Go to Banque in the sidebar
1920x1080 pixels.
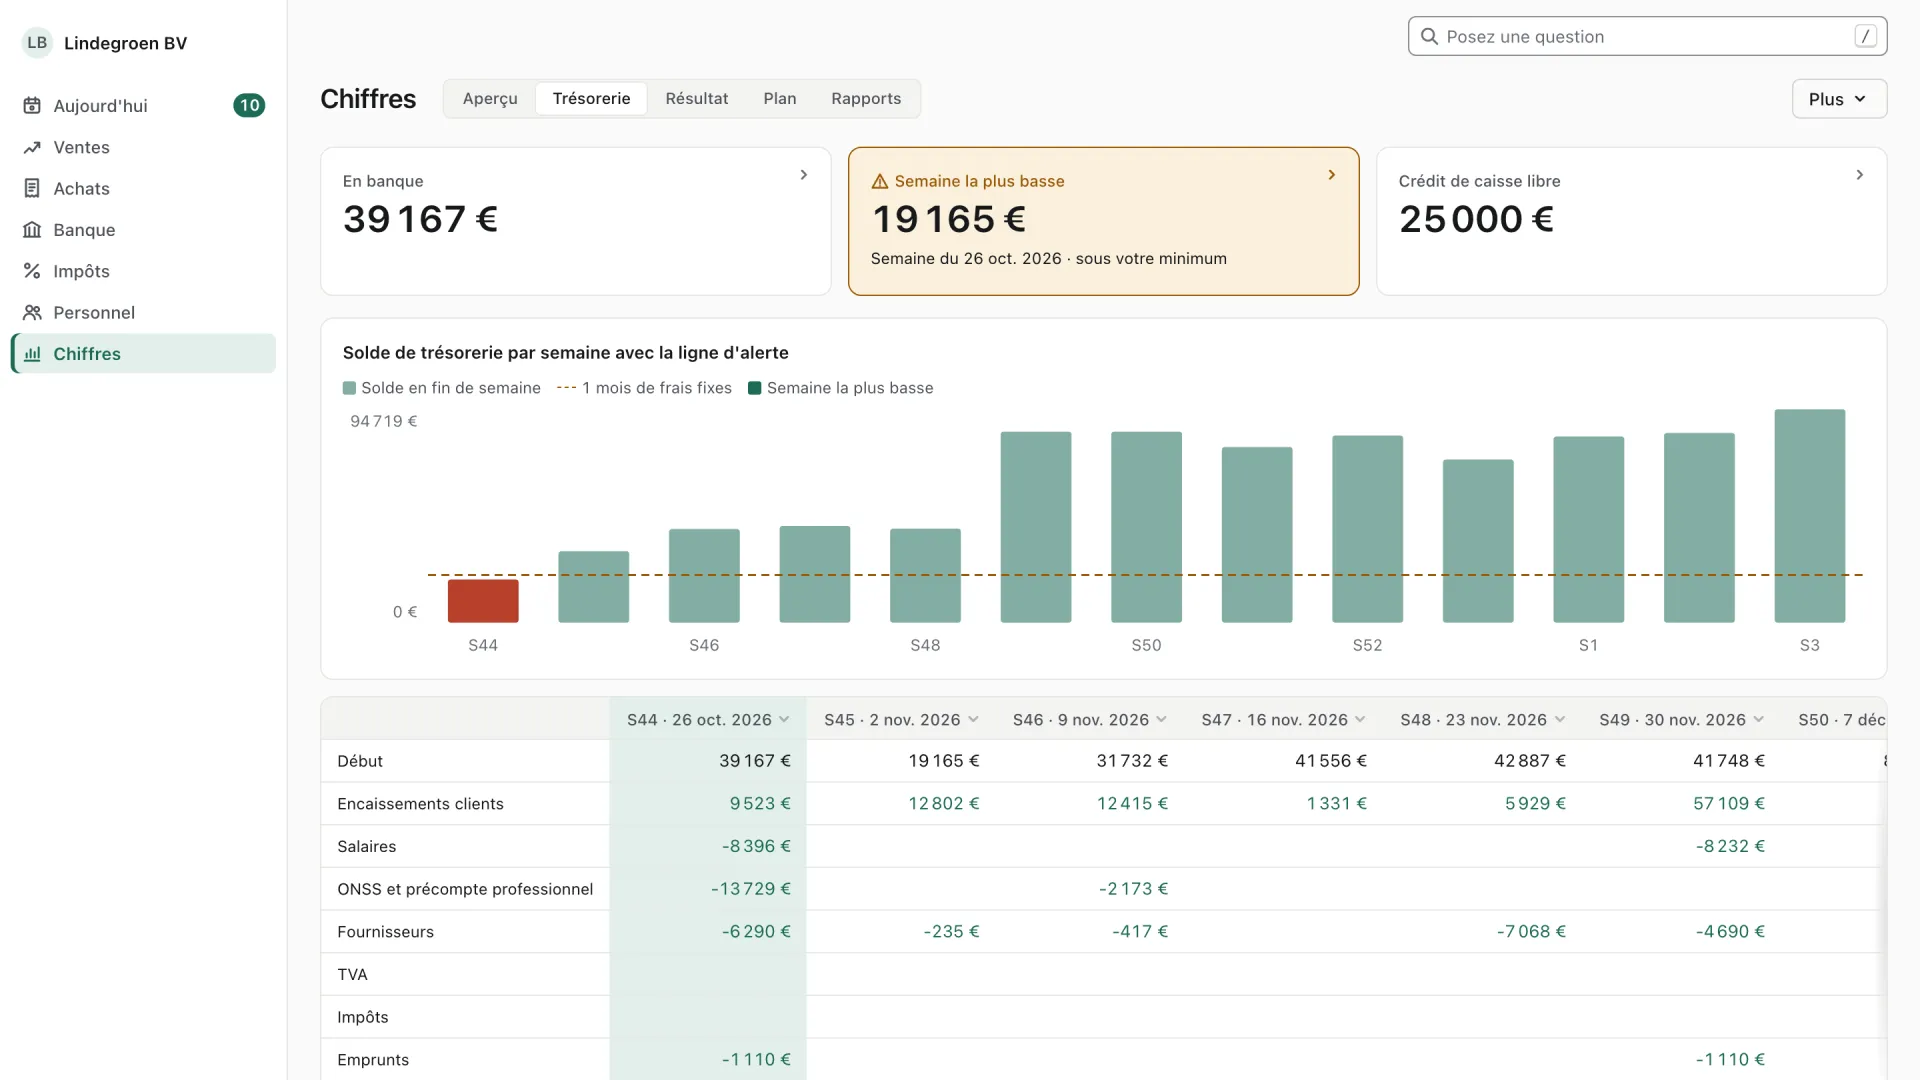tap(143, 230)
